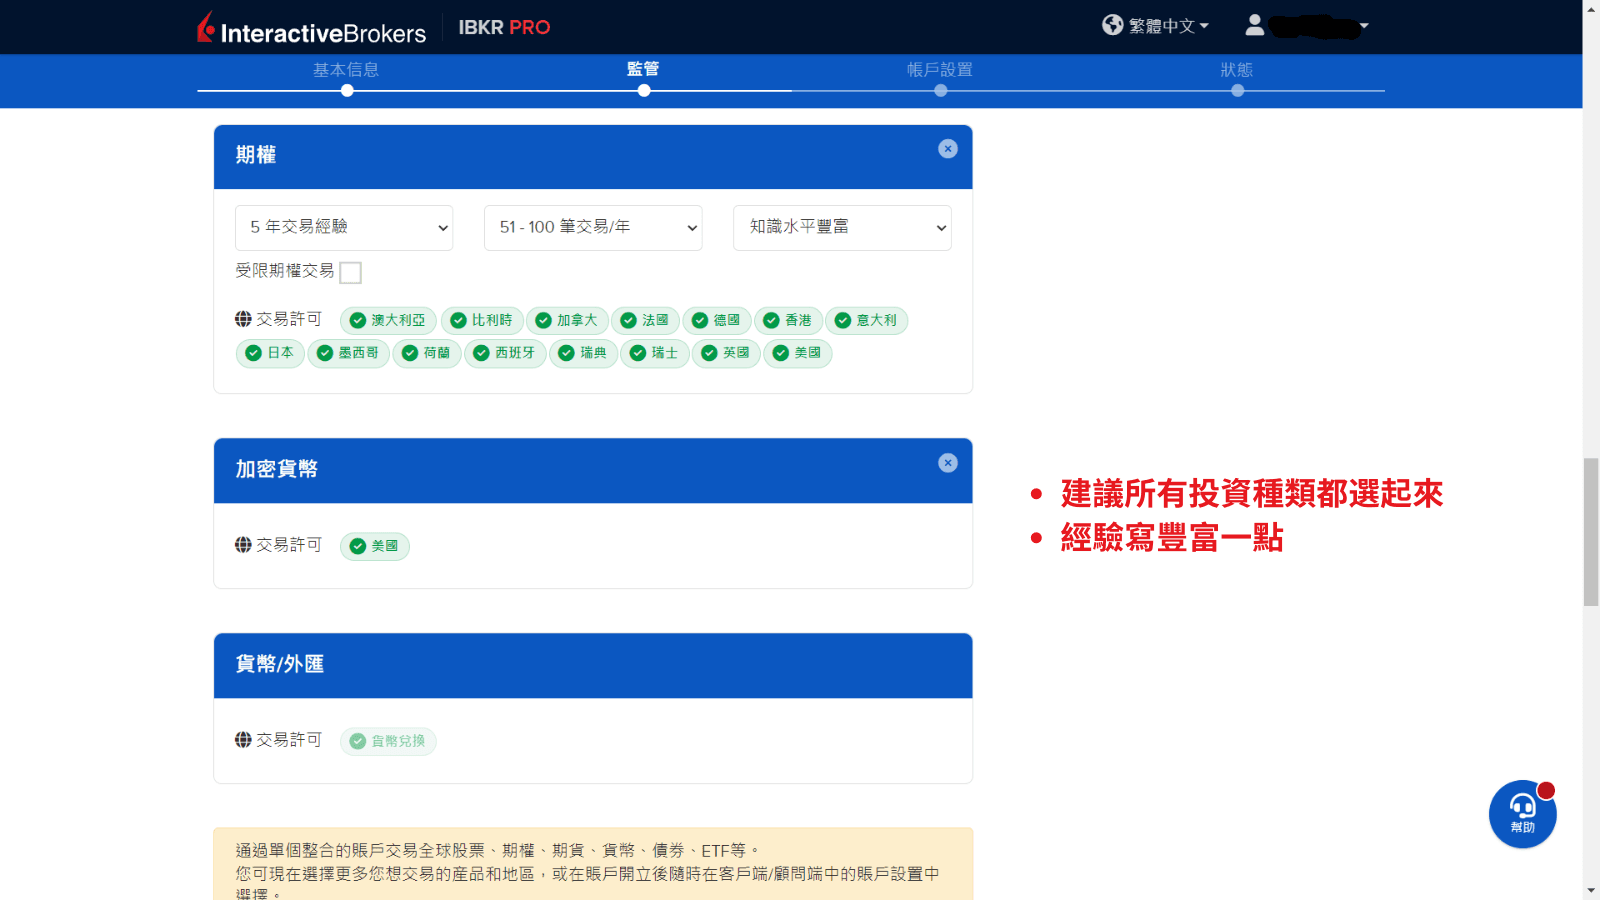The width and height of the screenshot is (1600, 900).
Task: Select the 貨幣兌換 permission chip
Action: 388,741
